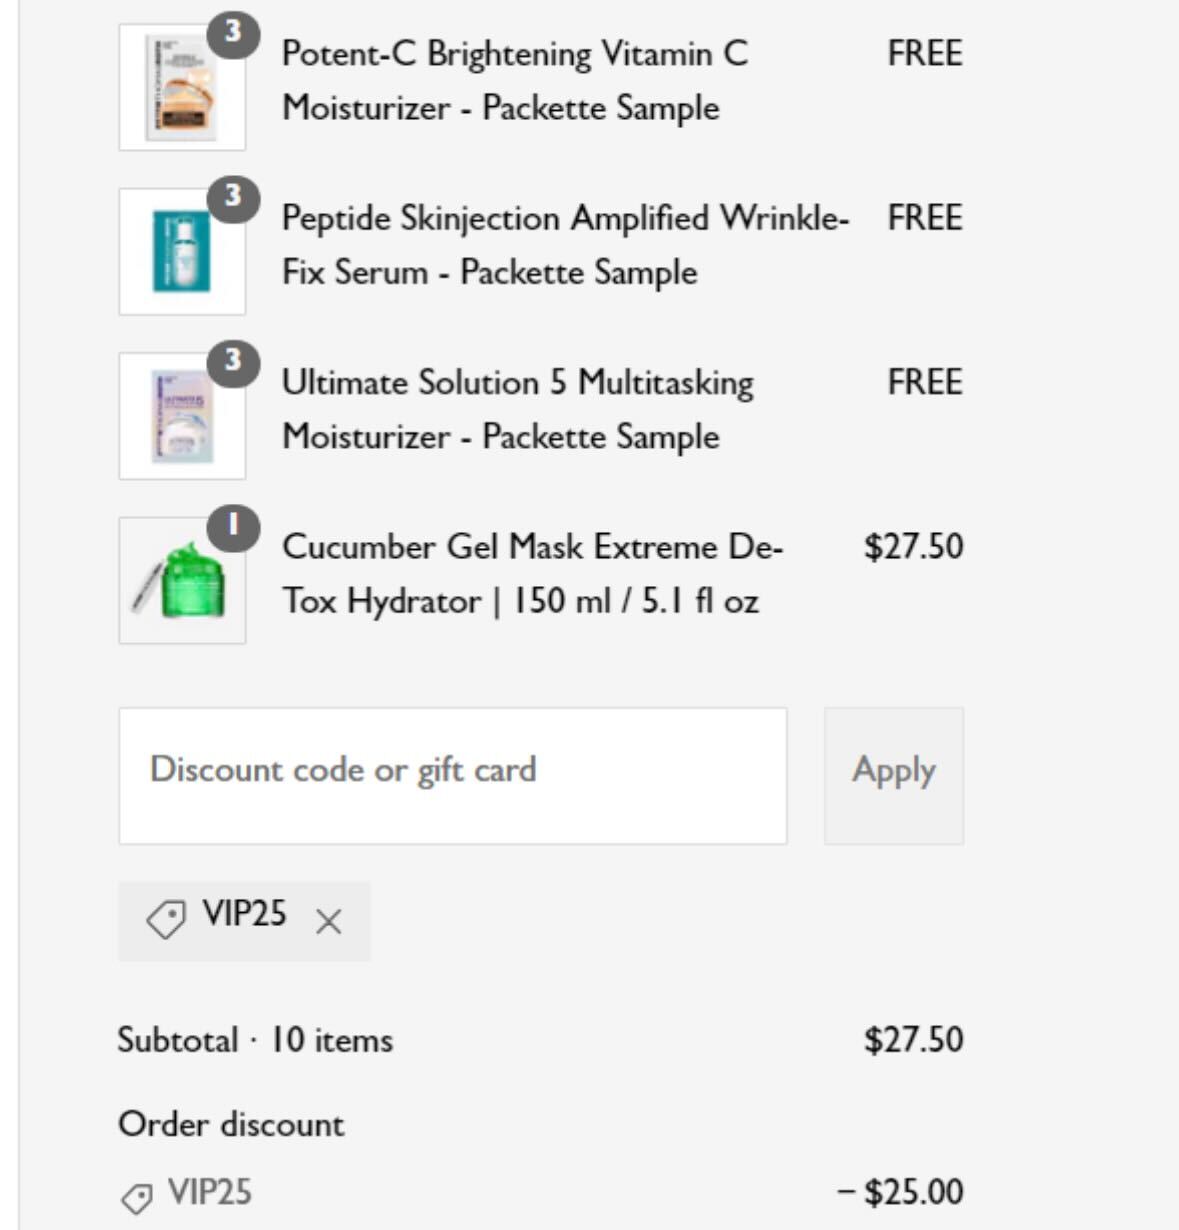Image resolution: width=1179 pixels, height=1230 pixels.
Task: Click the Cucumber Gel Mask product thumbnail
Action: (x=181, y=582)
